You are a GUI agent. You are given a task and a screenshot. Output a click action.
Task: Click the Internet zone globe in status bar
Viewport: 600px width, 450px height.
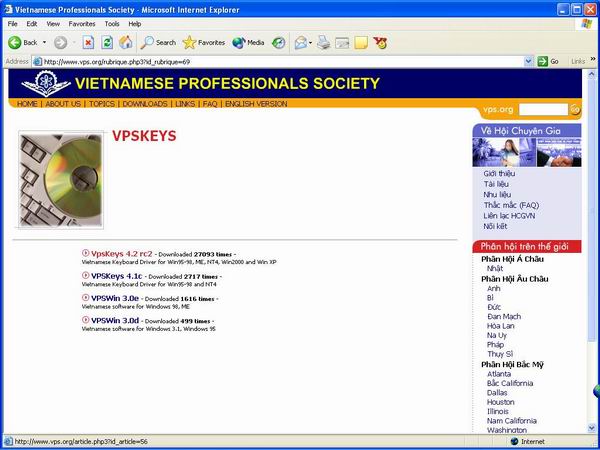[x=514, y=441]
